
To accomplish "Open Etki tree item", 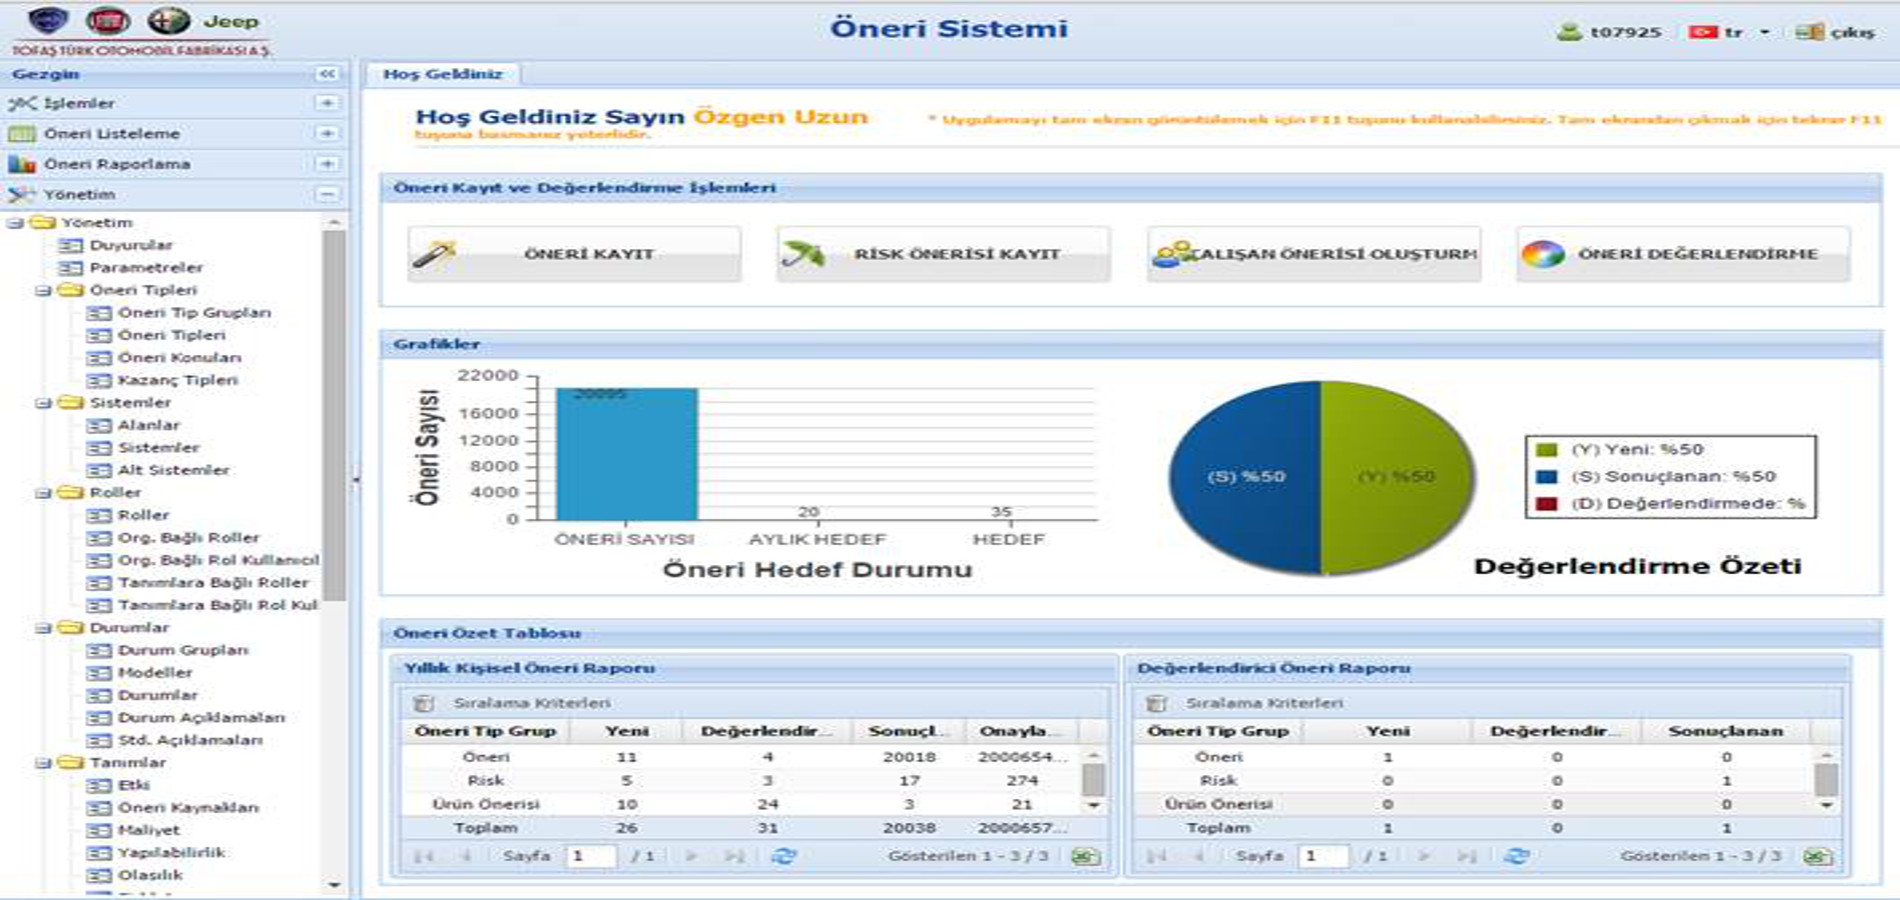I will pos(133,785).
